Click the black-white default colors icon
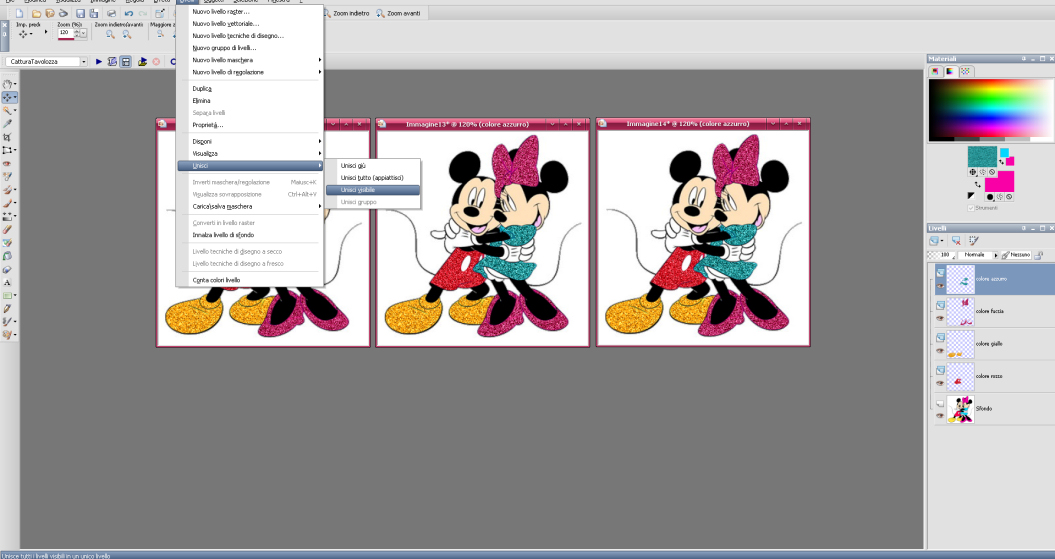This screenshot has width=1055, height=559. click(x=971, y=196)
